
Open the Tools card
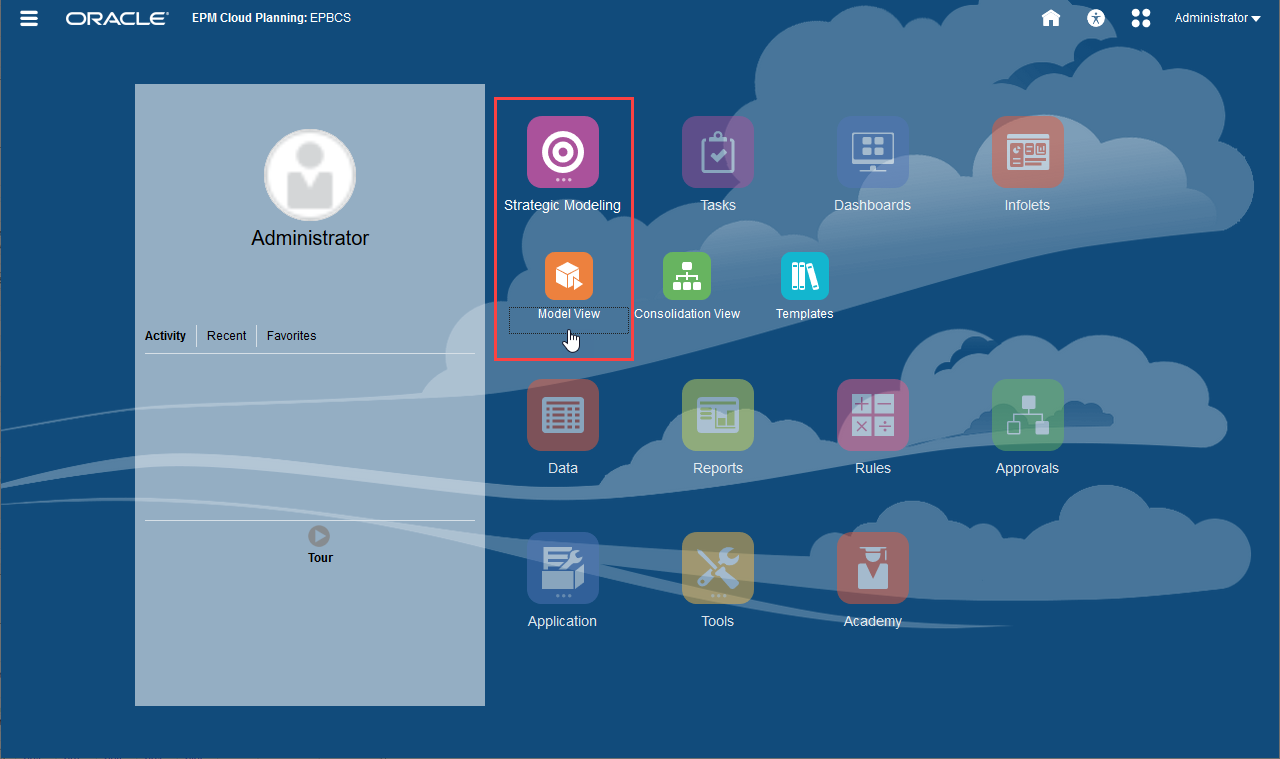717,568
